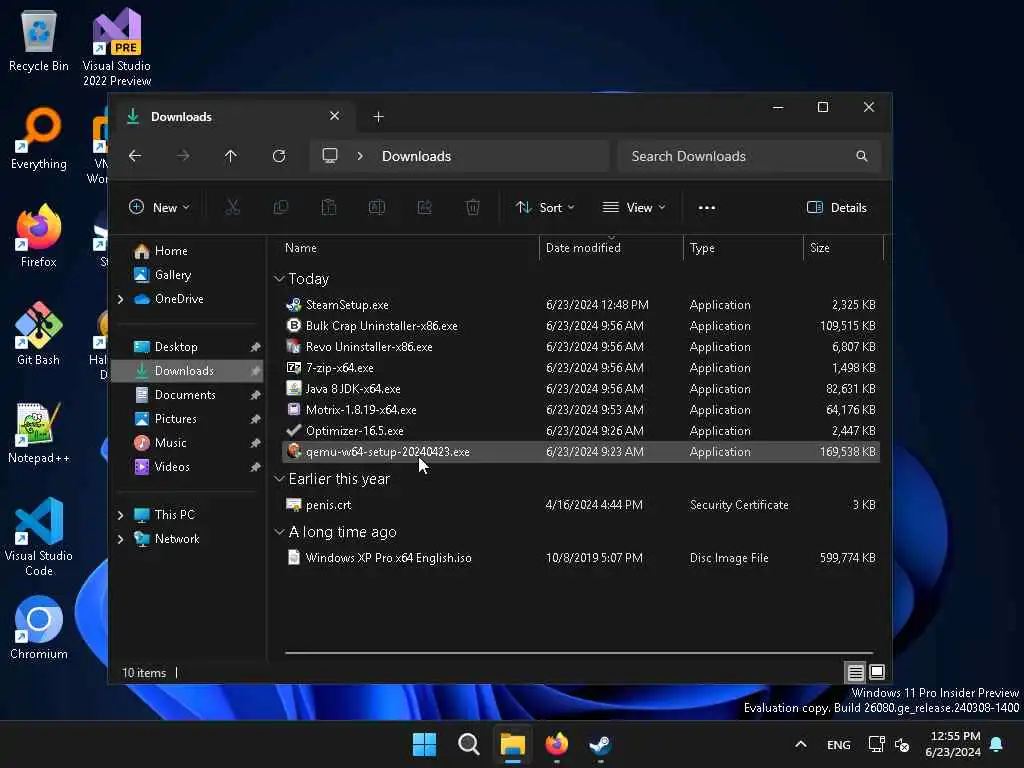The width and height of the screenshot is (1024, 768).
Task: Click the search magnifier in Search Downloads box
Action: pyautogui.click(x=862, y=156)
